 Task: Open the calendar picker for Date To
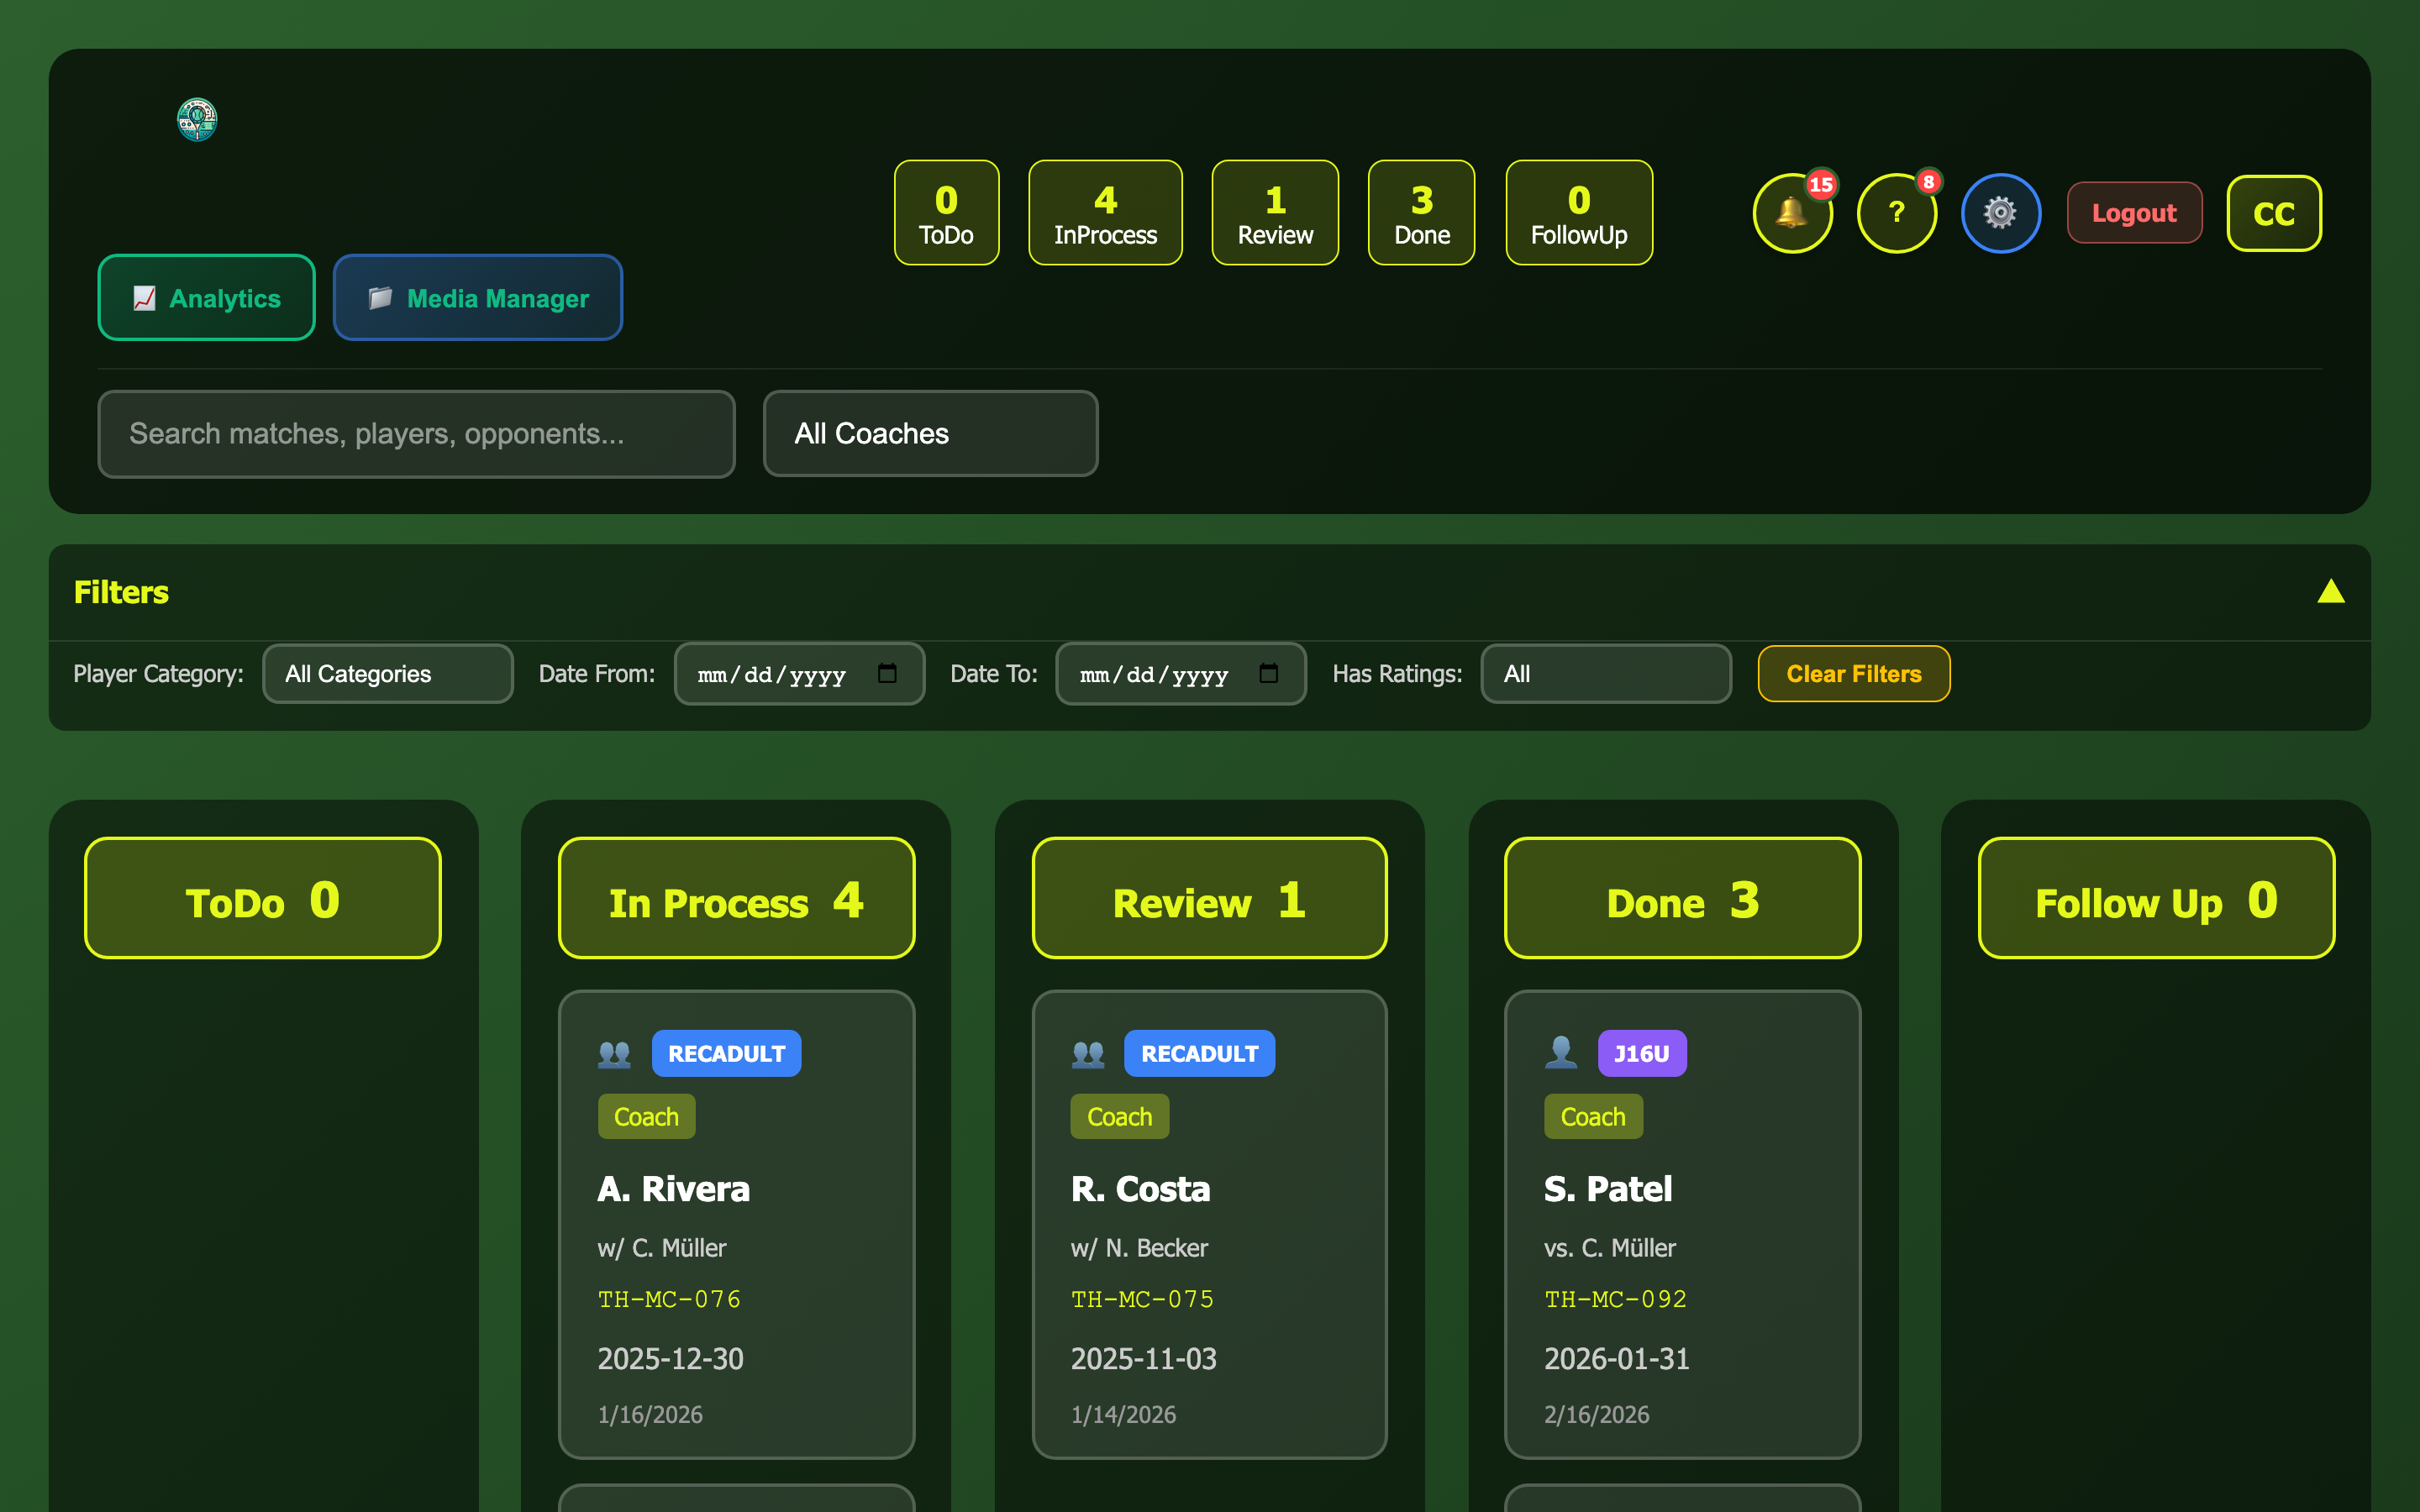(1270, 674)
